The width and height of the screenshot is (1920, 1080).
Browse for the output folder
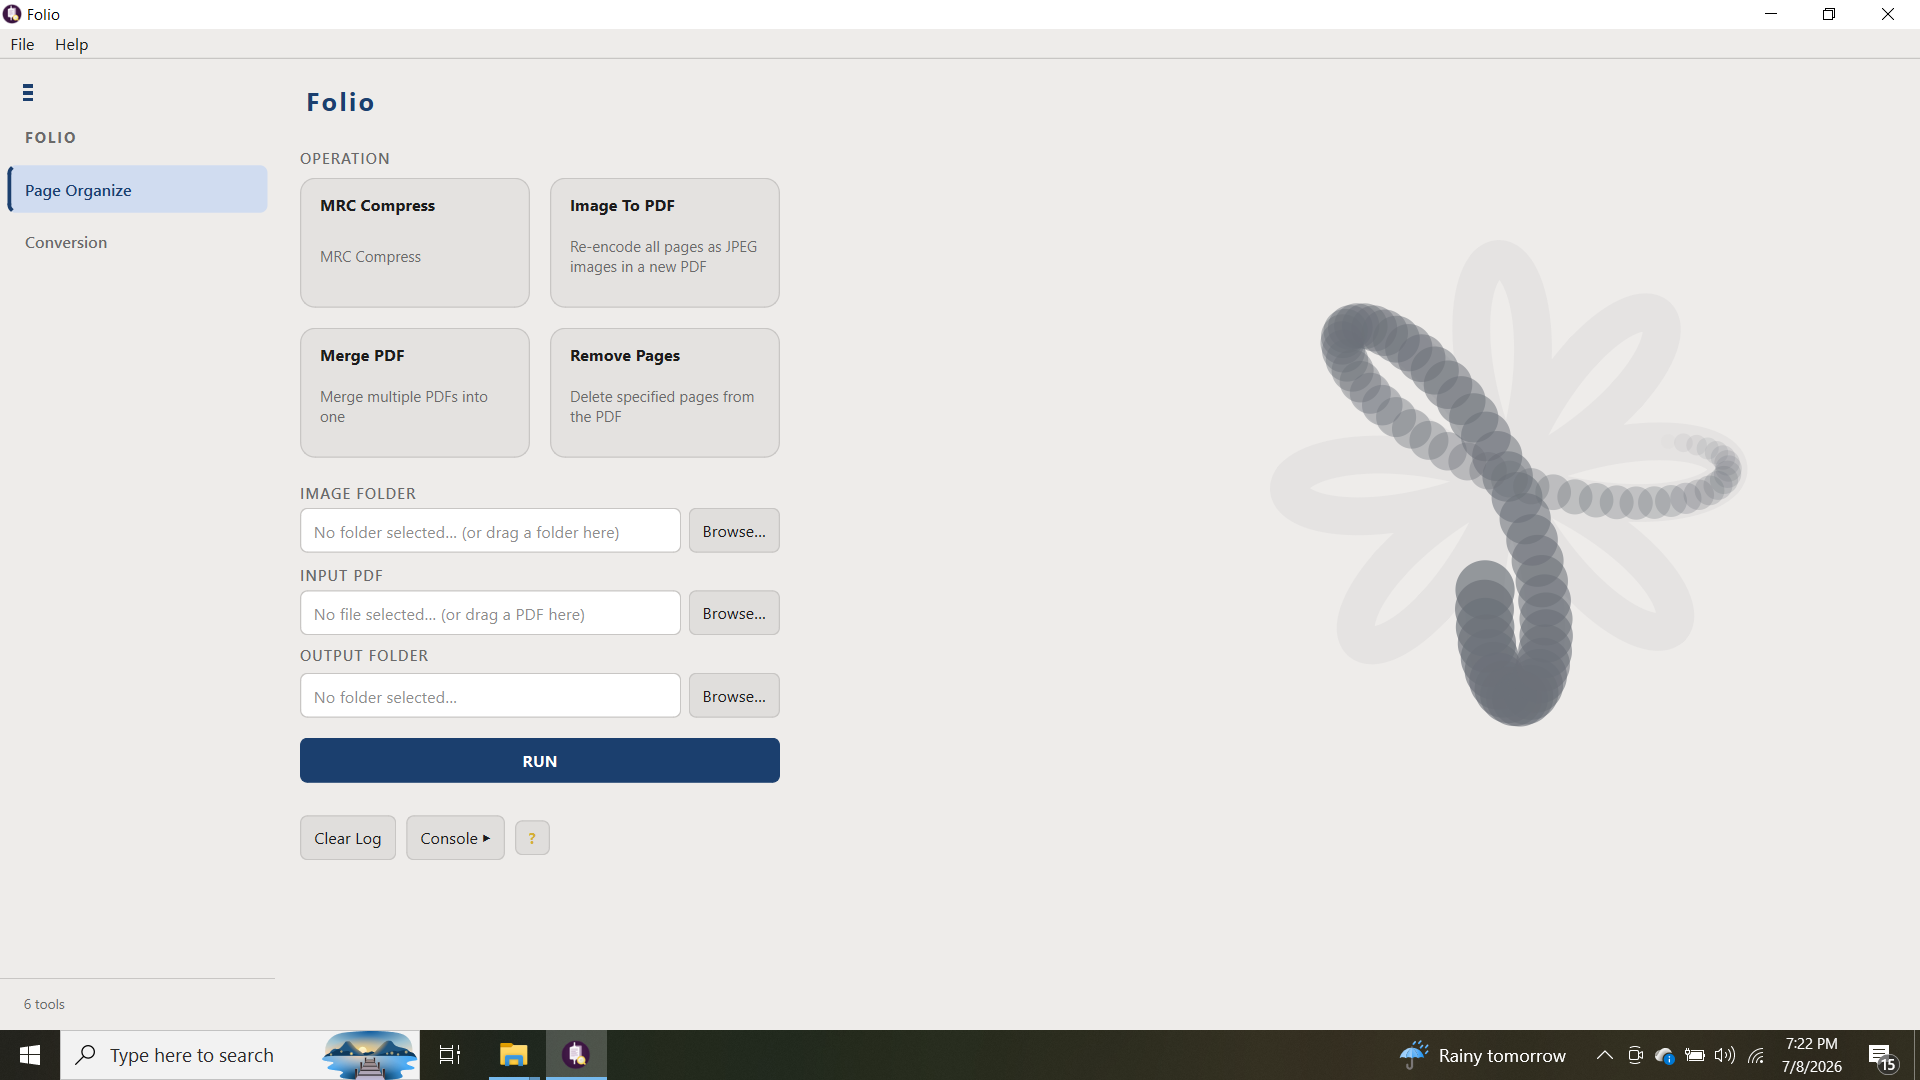(x=734, y=696)
